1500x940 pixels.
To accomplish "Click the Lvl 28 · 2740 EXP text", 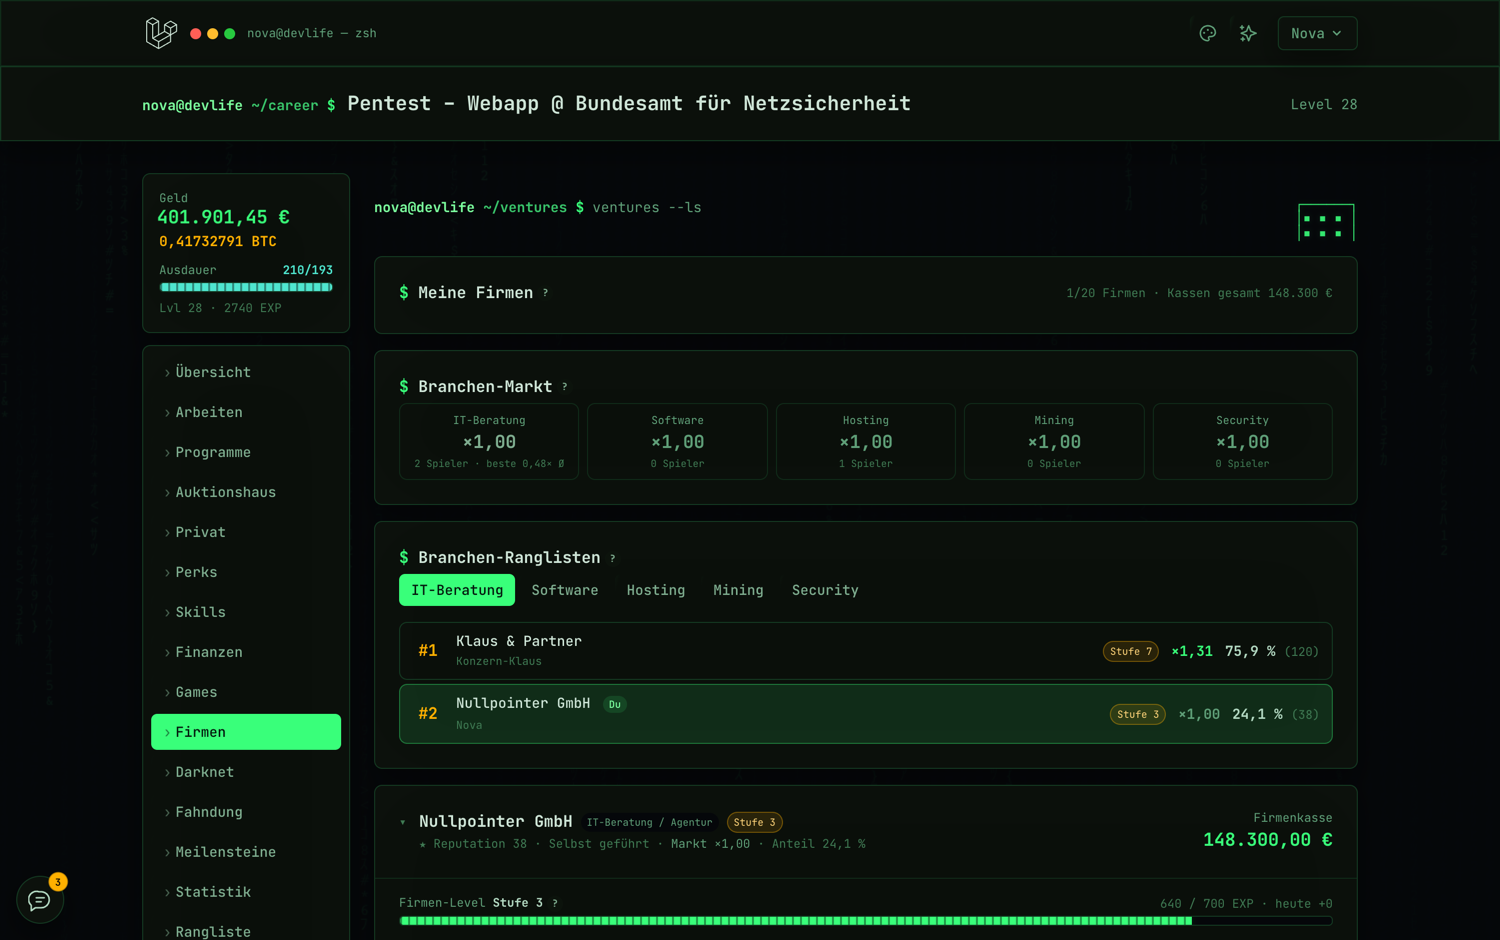I will pyautogui.click(x=220, y=308).
